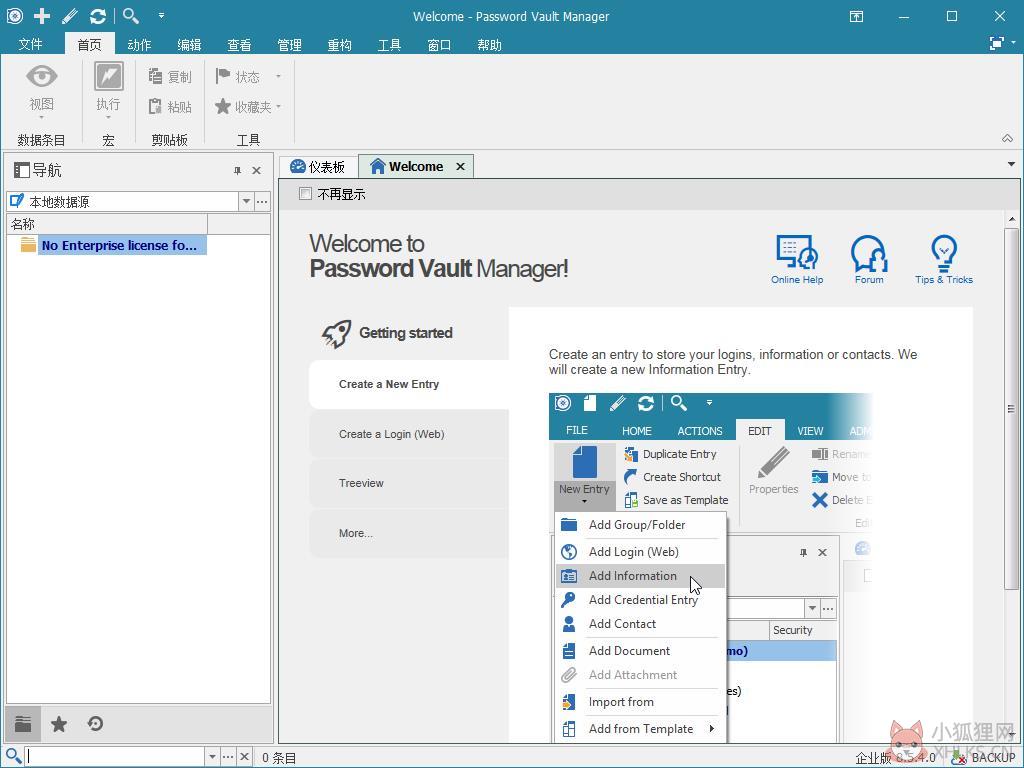Switch to the 帮助 ribbon tab
The height and width of the screenshot is (768, 1024).
489,44
